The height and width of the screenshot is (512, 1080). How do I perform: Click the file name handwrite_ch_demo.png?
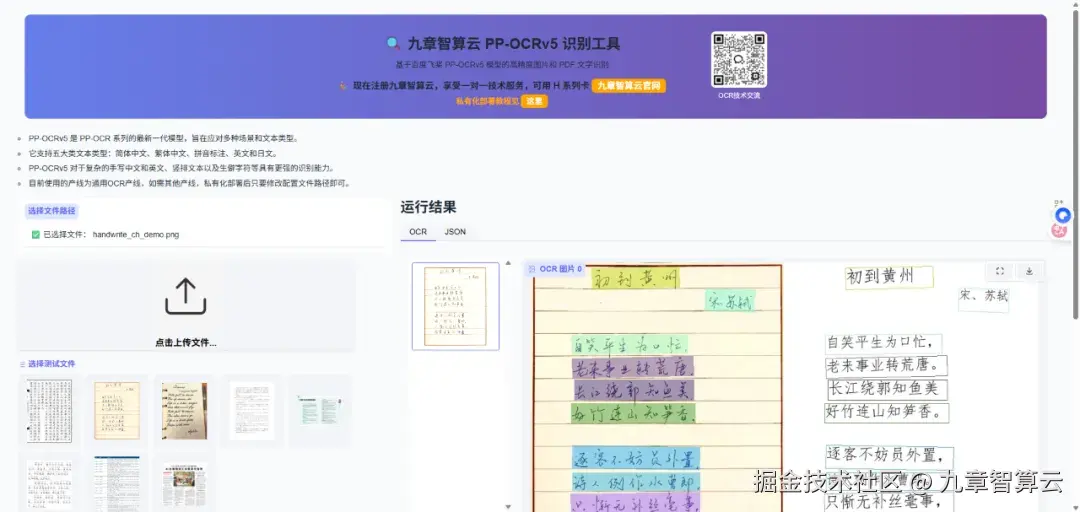[136, 234]
